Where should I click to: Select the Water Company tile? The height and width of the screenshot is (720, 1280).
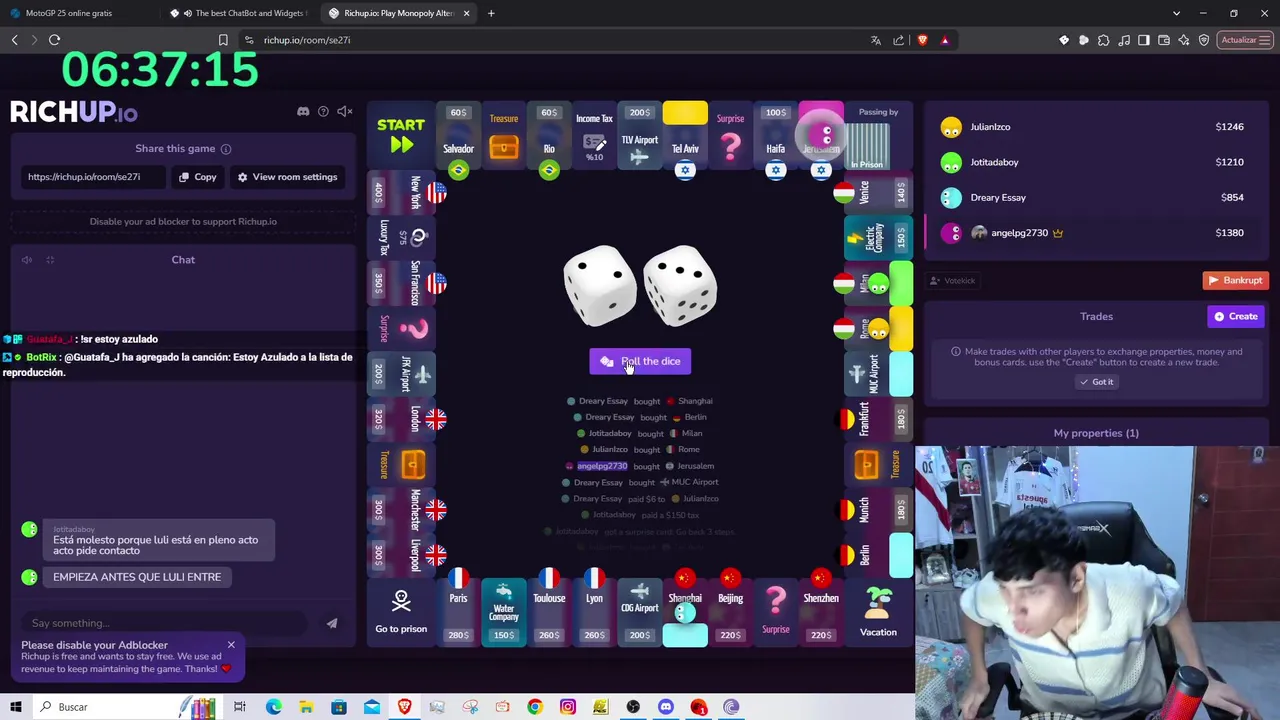504,612
